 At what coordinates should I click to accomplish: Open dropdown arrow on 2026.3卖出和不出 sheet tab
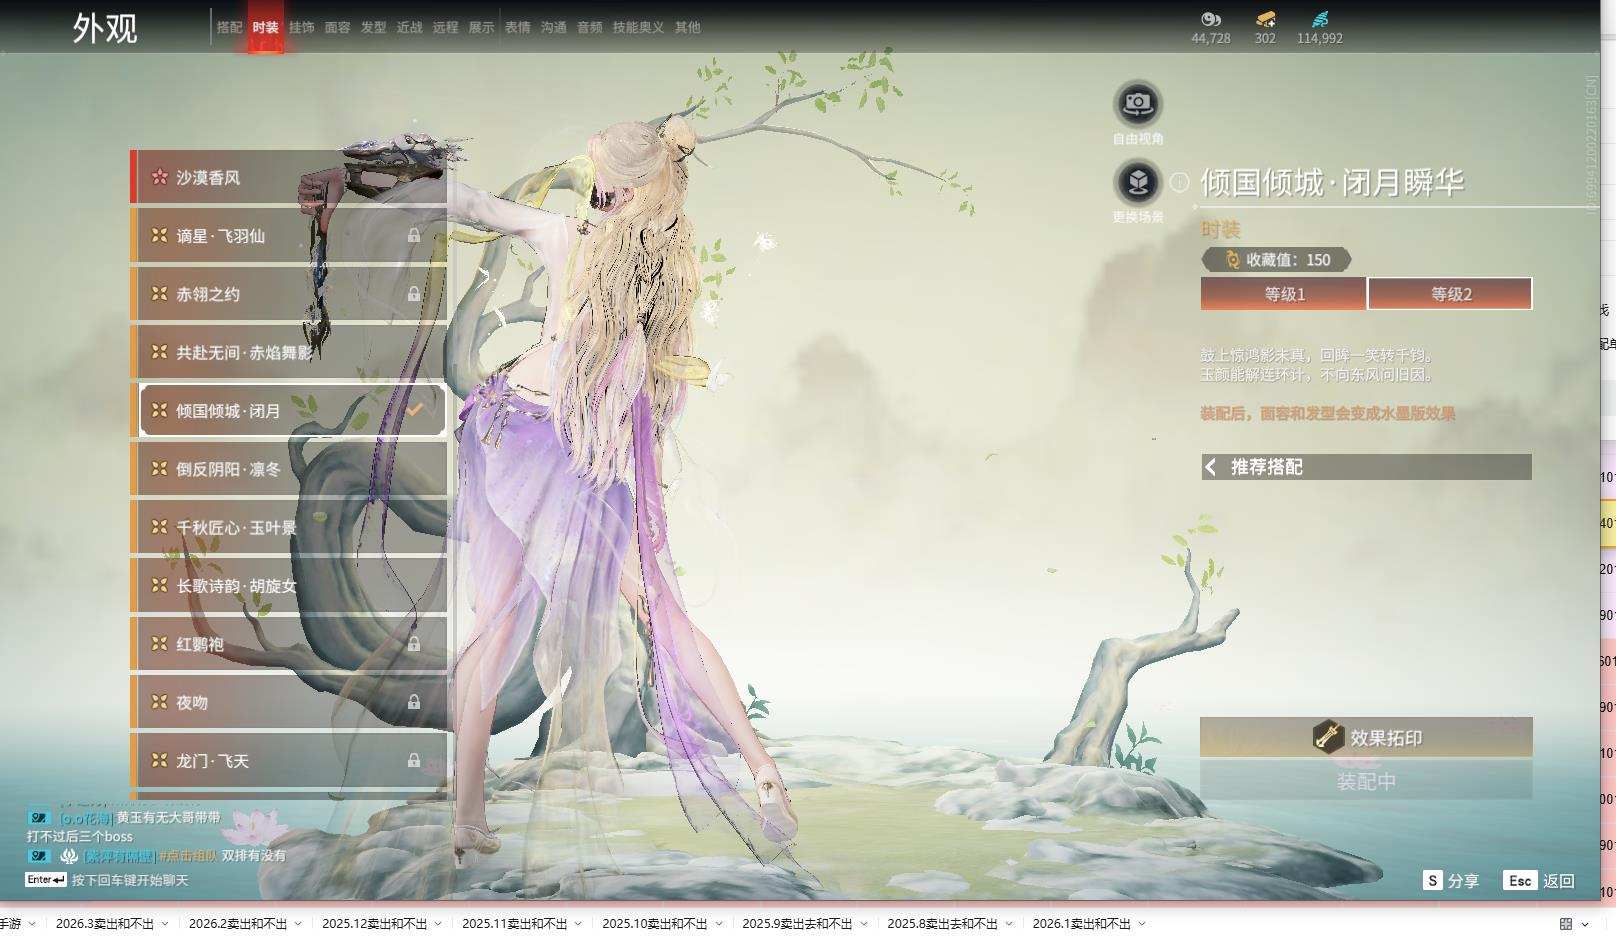165,923
